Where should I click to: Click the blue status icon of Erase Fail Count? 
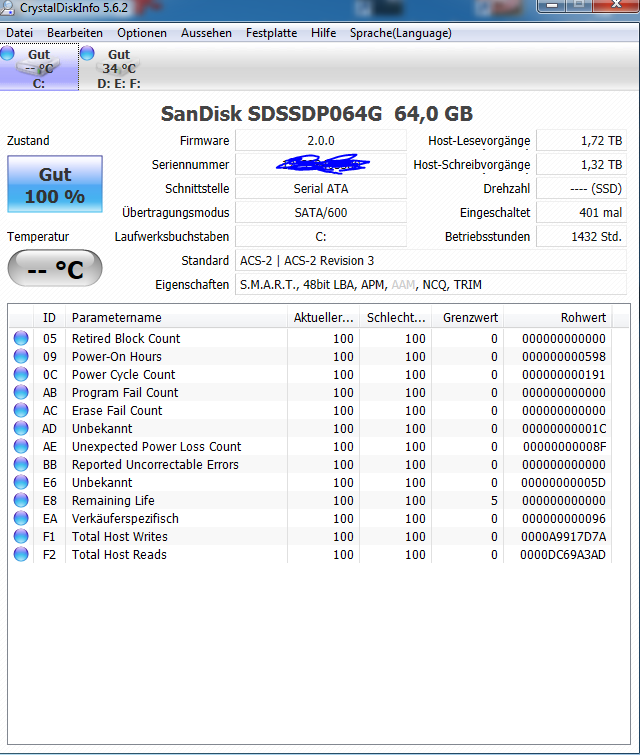(x=21, y=410)
